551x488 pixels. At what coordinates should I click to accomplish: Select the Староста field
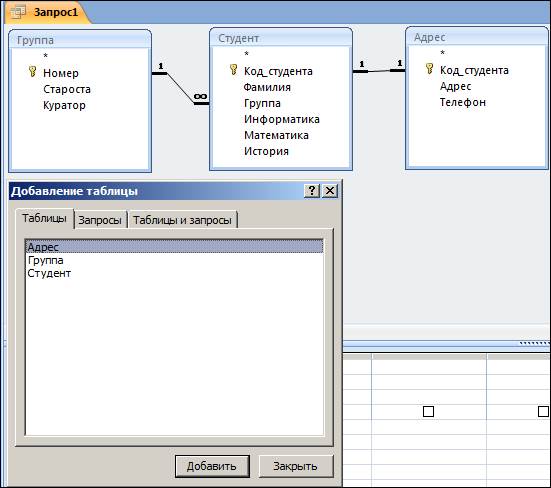[x=67, y=89]
